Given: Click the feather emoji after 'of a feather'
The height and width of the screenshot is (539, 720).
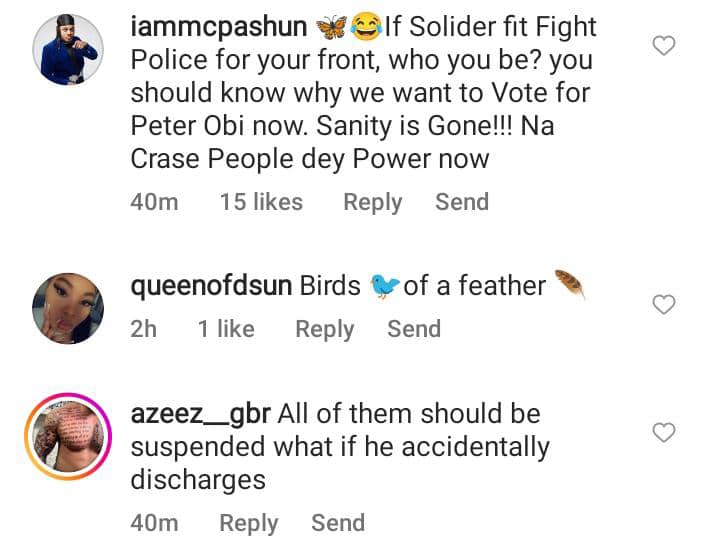Looking at the screenshot, I should tap(568, 285).
